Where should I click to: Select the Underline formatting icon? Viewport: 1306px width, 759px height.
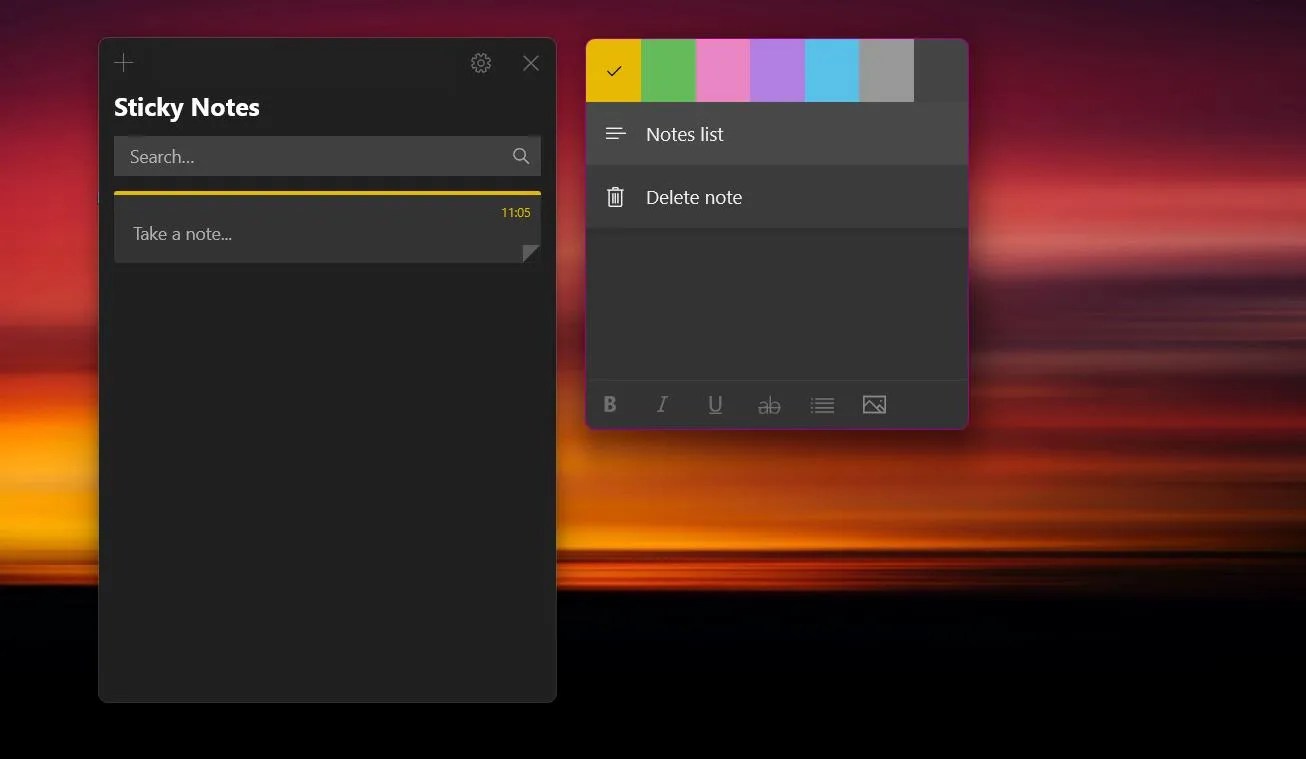[715, 404]
